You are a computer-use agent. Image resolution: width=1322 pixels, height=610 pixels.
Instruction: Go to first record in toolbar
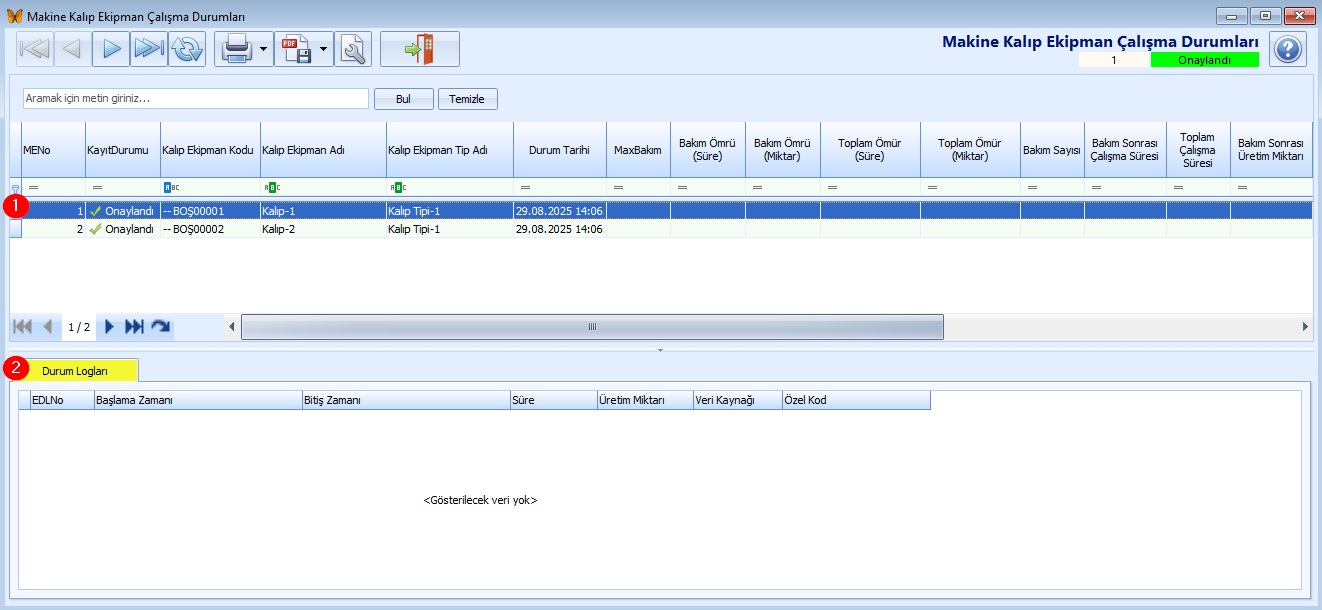[35, 49]
